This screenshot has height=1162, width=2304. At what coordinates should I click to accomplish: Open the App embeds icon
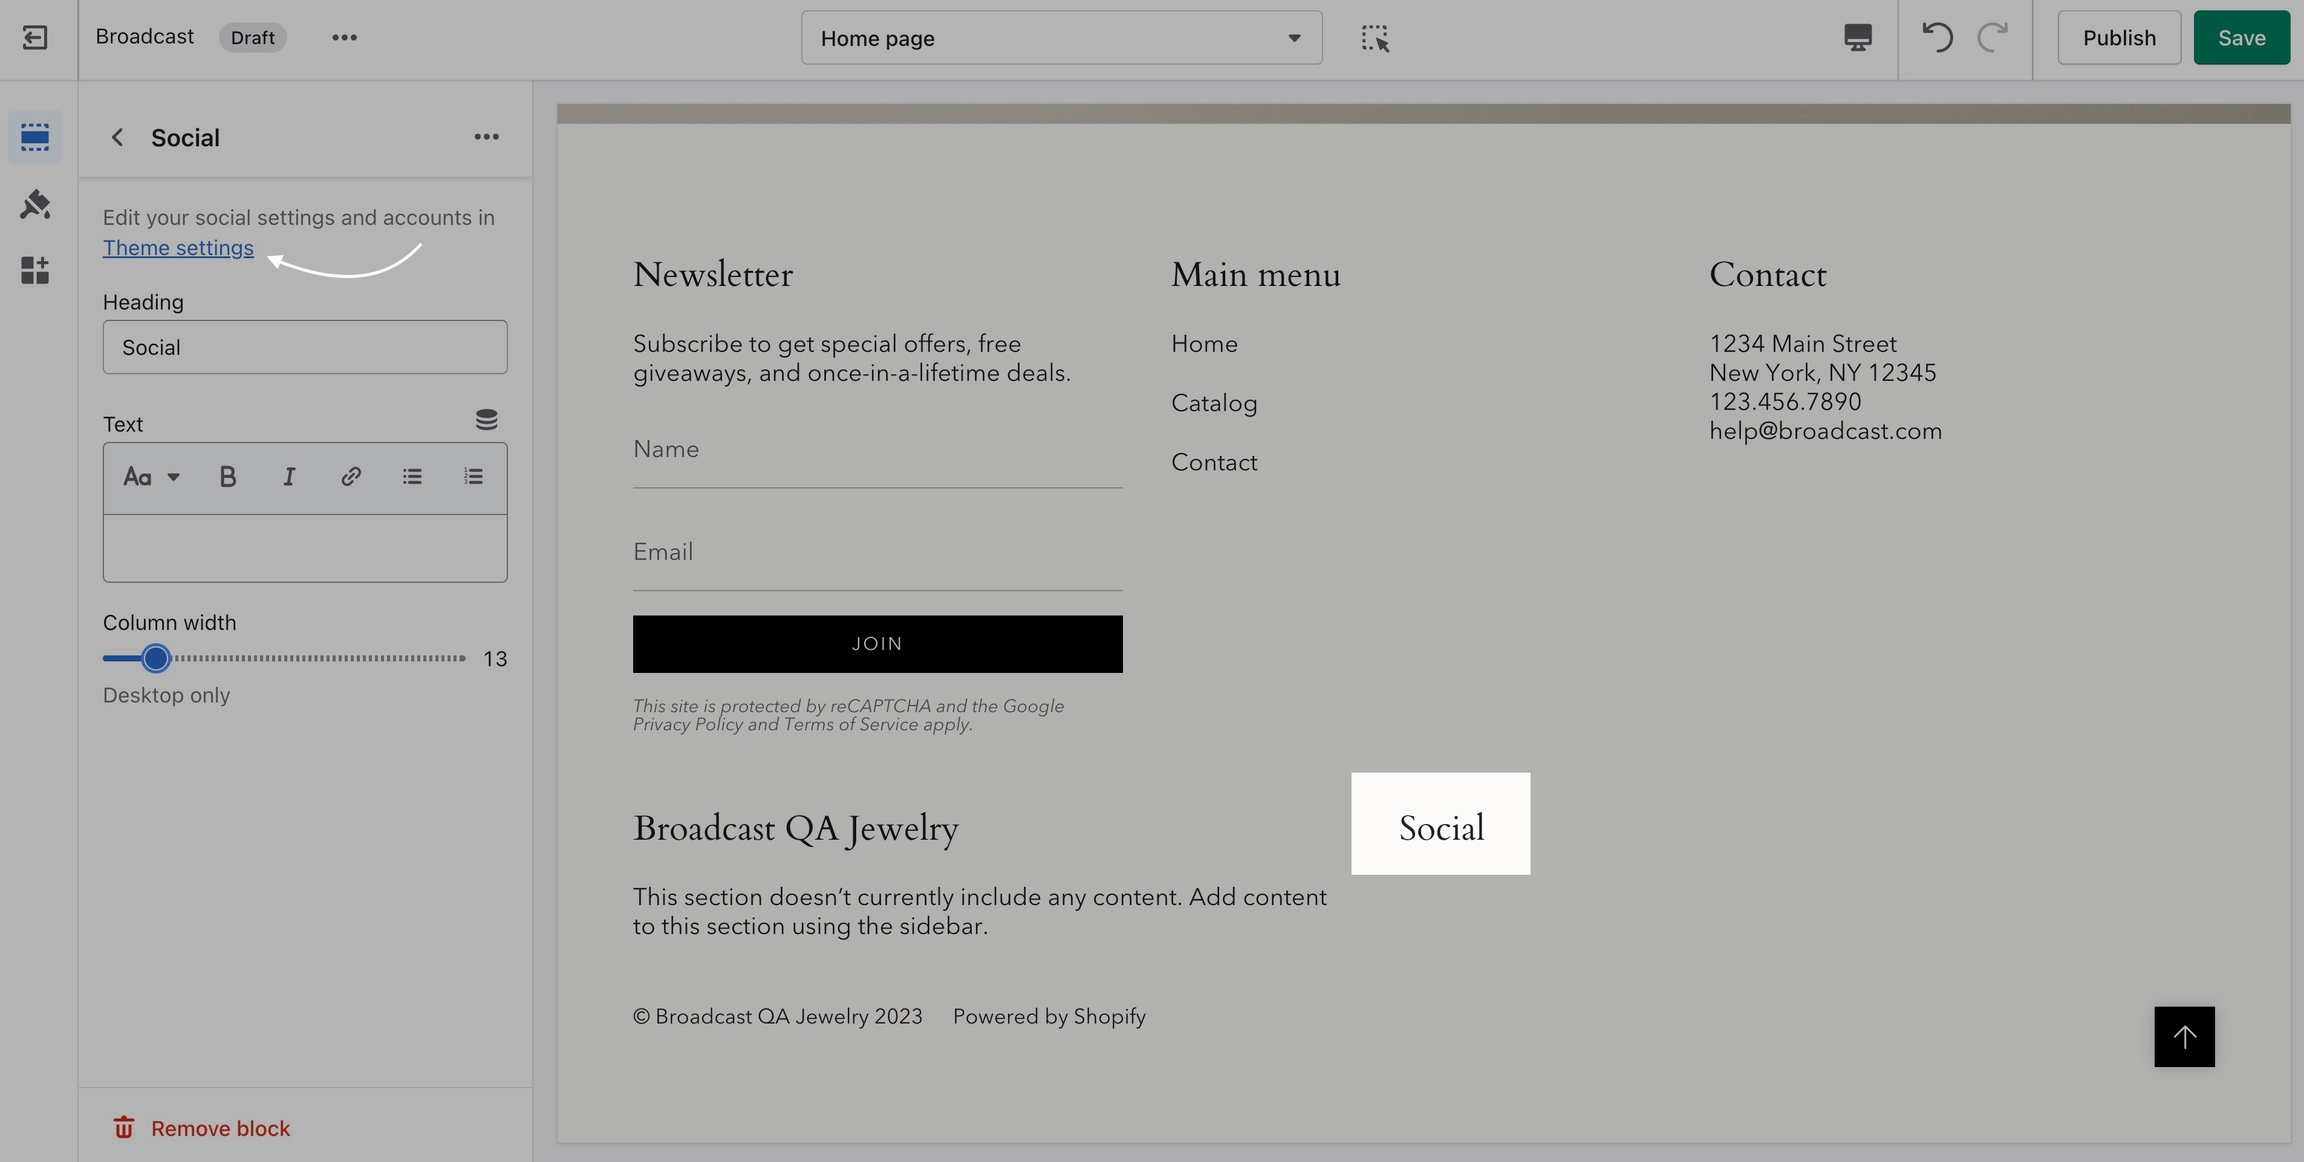coord(35,270)
